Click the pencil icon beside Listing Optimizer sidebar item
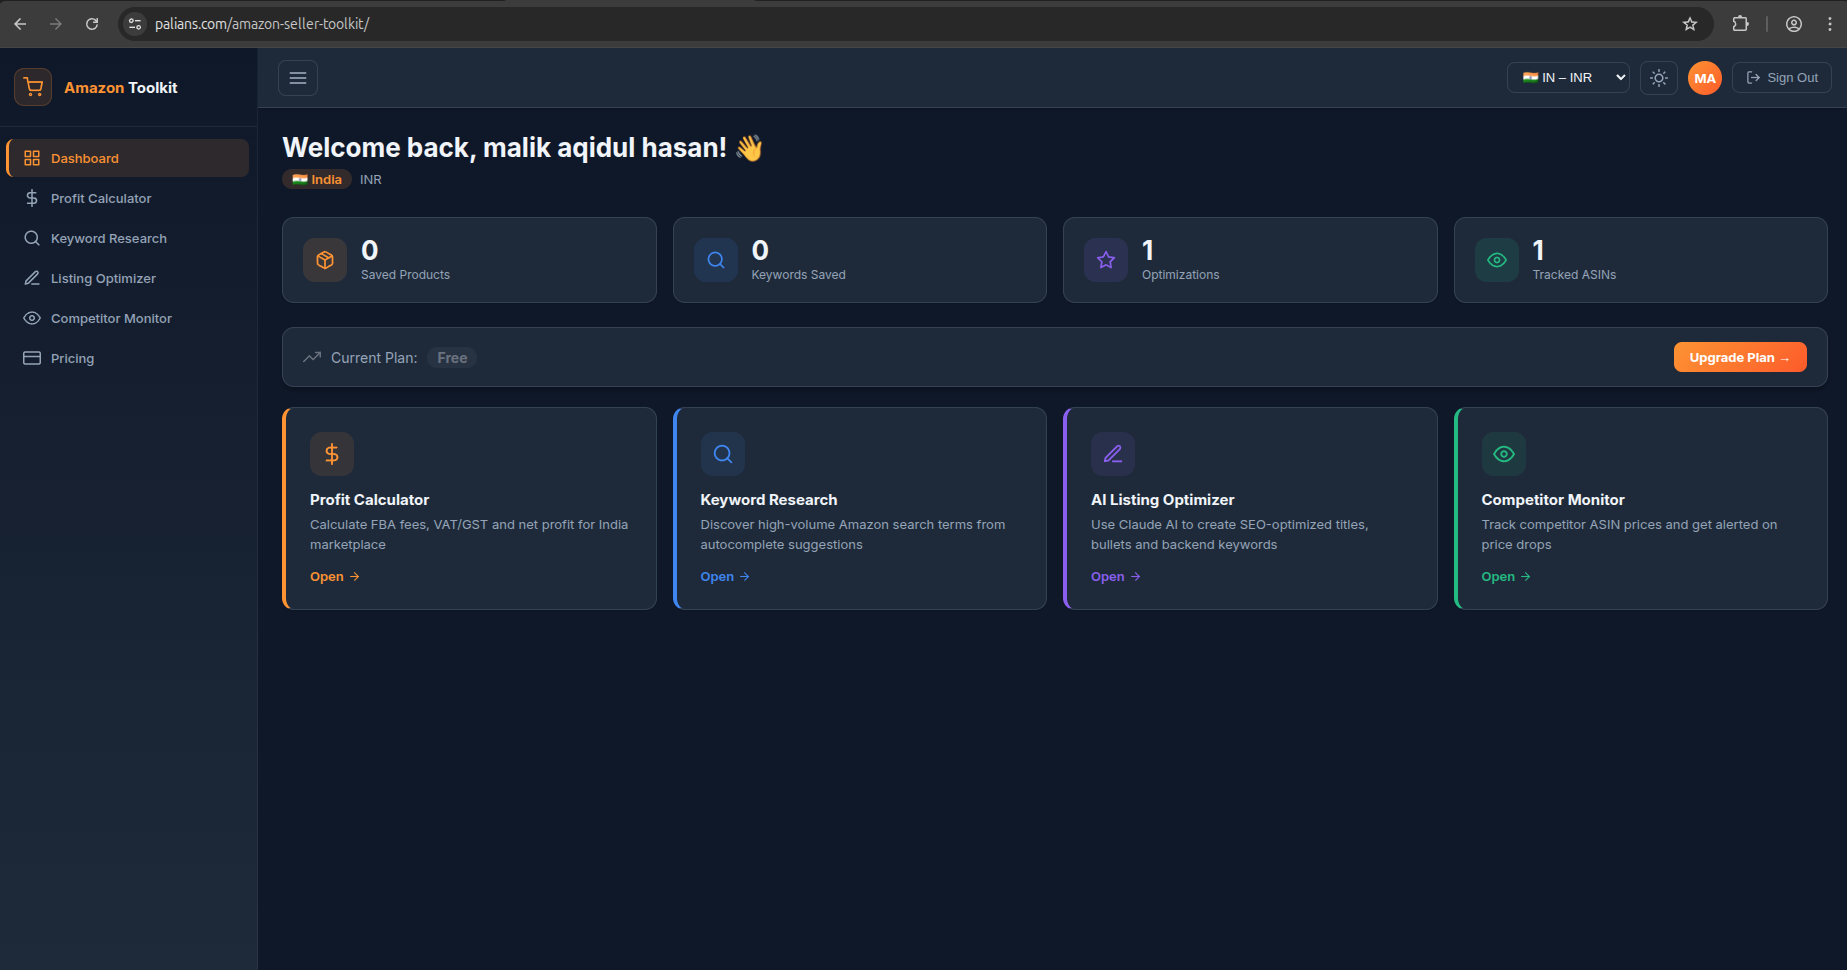This screenshot has height=970, width=1847. (x=32, y=278)
